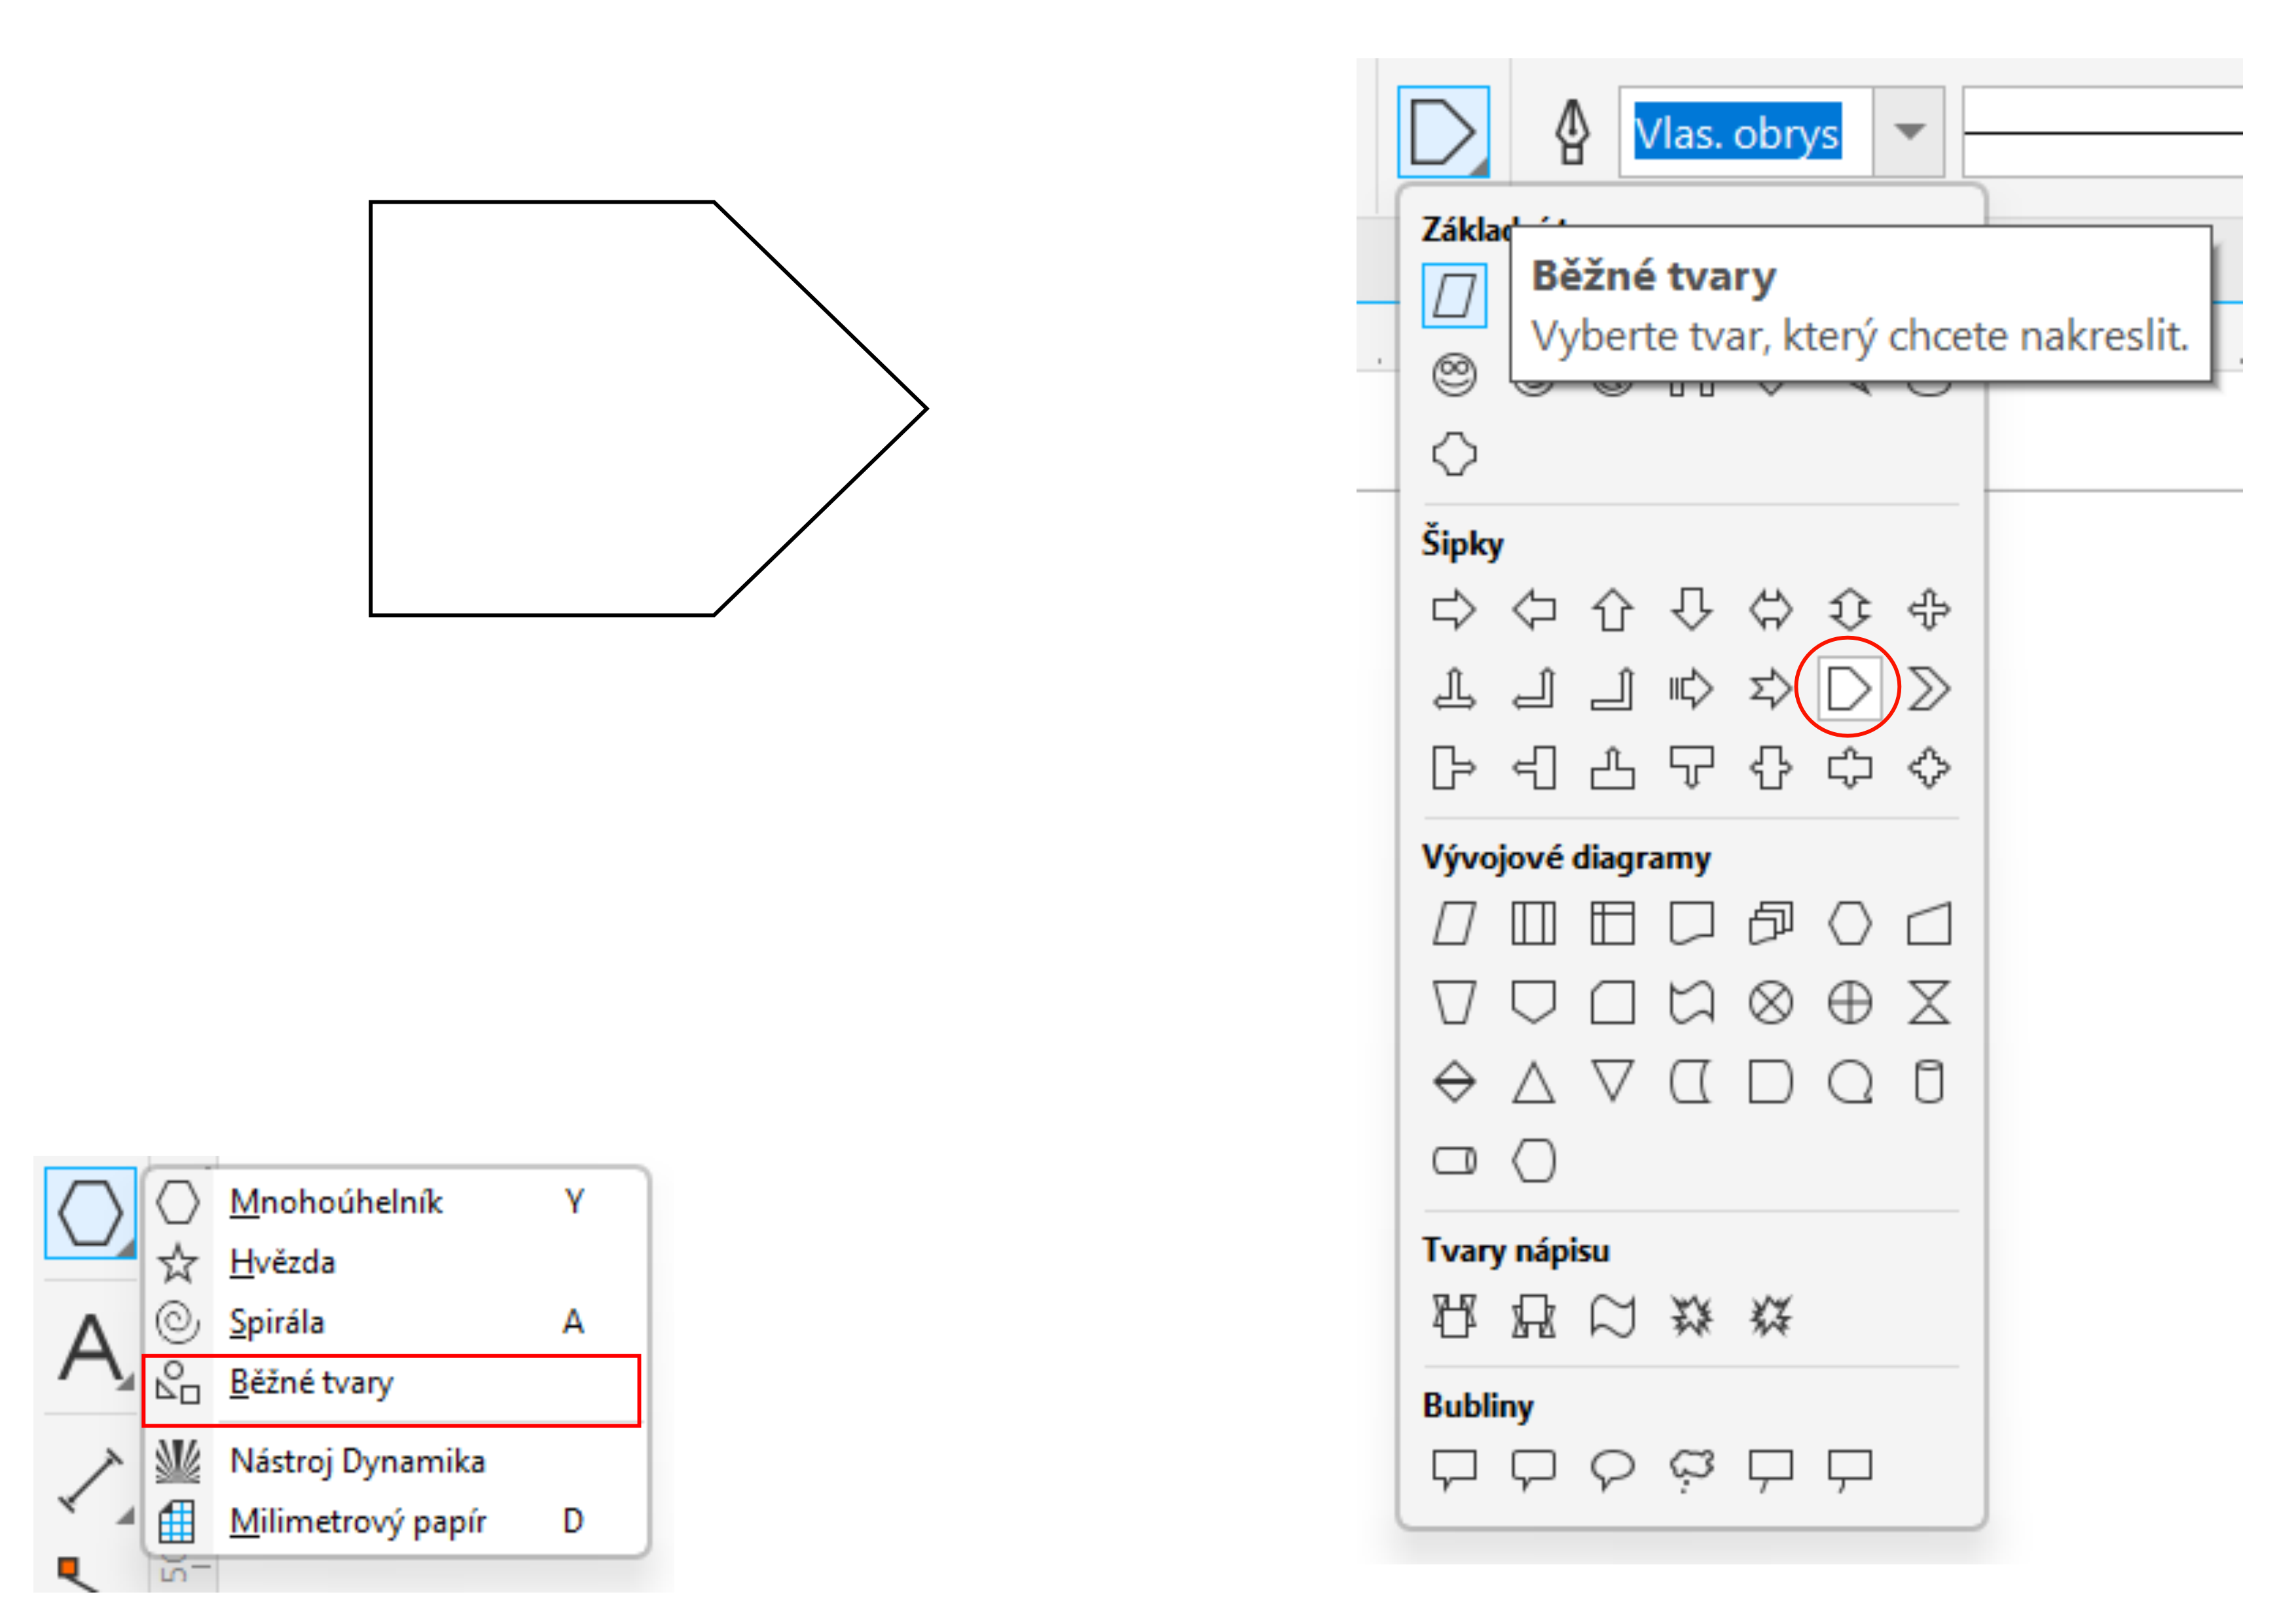2296x1624 pixels.
Task: Select the Text tool (A) in toolbox
Action: click(x=90, y=1347)
